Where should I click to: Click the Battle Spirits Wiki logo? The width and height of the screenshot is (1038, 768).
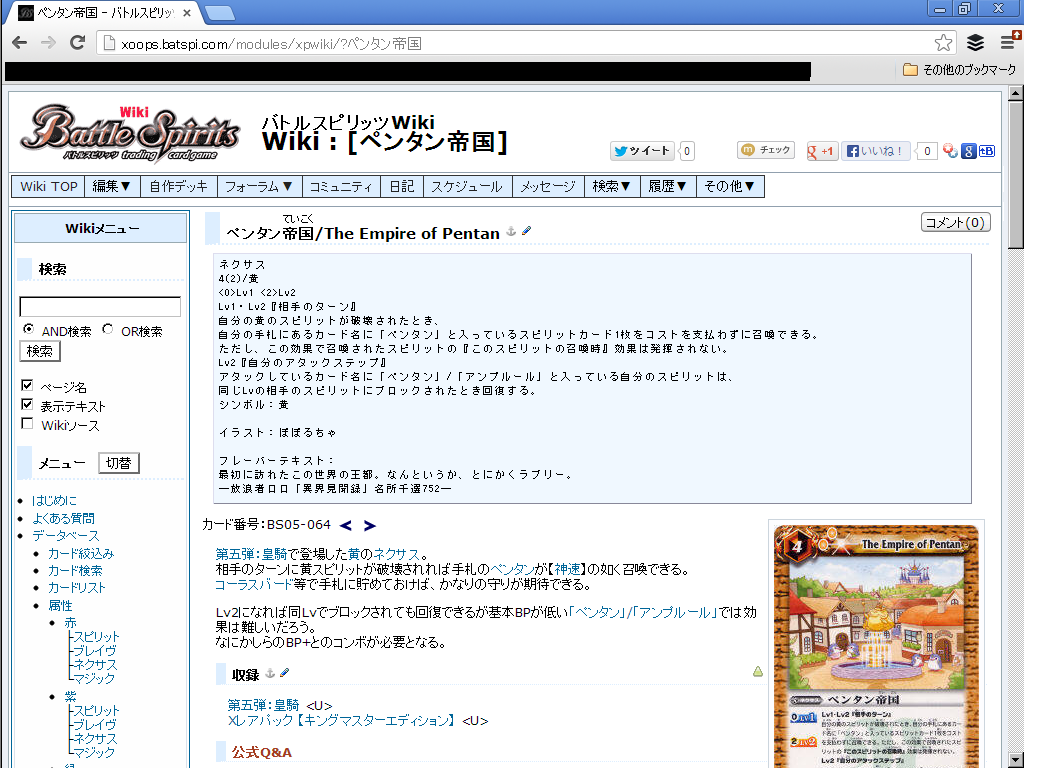point(130,134)
